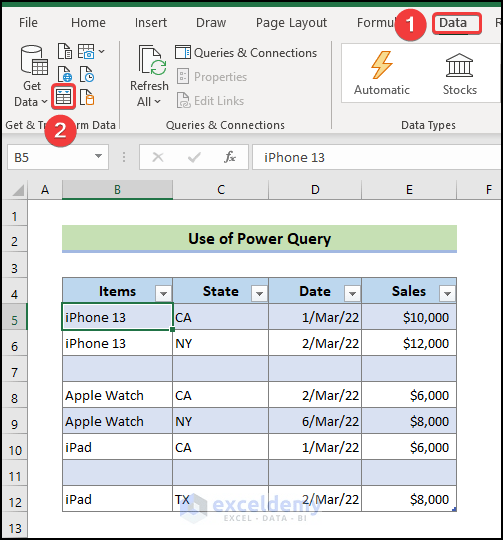Viewport: 503px width, 540px height.
Task: Expand the Name Box dropdown arrow
Action: tap(98, 156)
